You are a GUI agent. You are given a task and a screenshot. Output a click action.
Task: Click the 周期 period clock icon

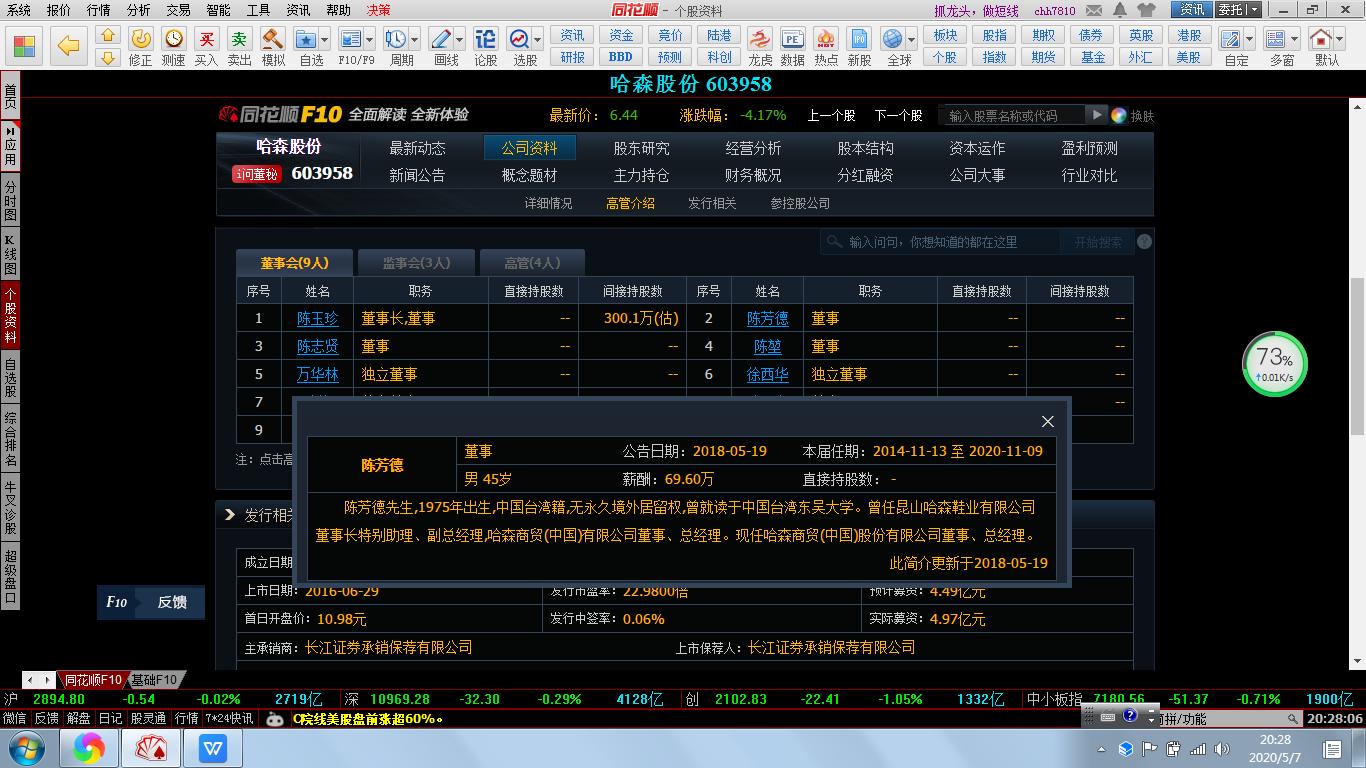(x=396, y=40)
